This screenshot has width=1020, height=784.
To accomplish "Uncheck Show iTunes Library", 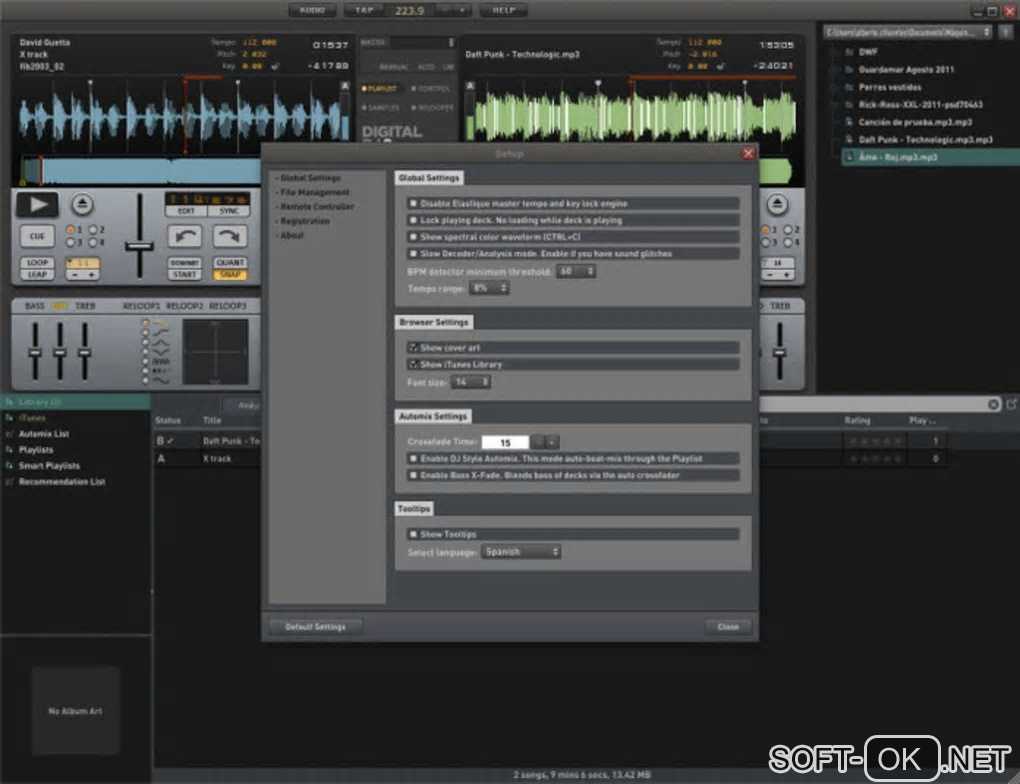I will [x=412, y=364].
